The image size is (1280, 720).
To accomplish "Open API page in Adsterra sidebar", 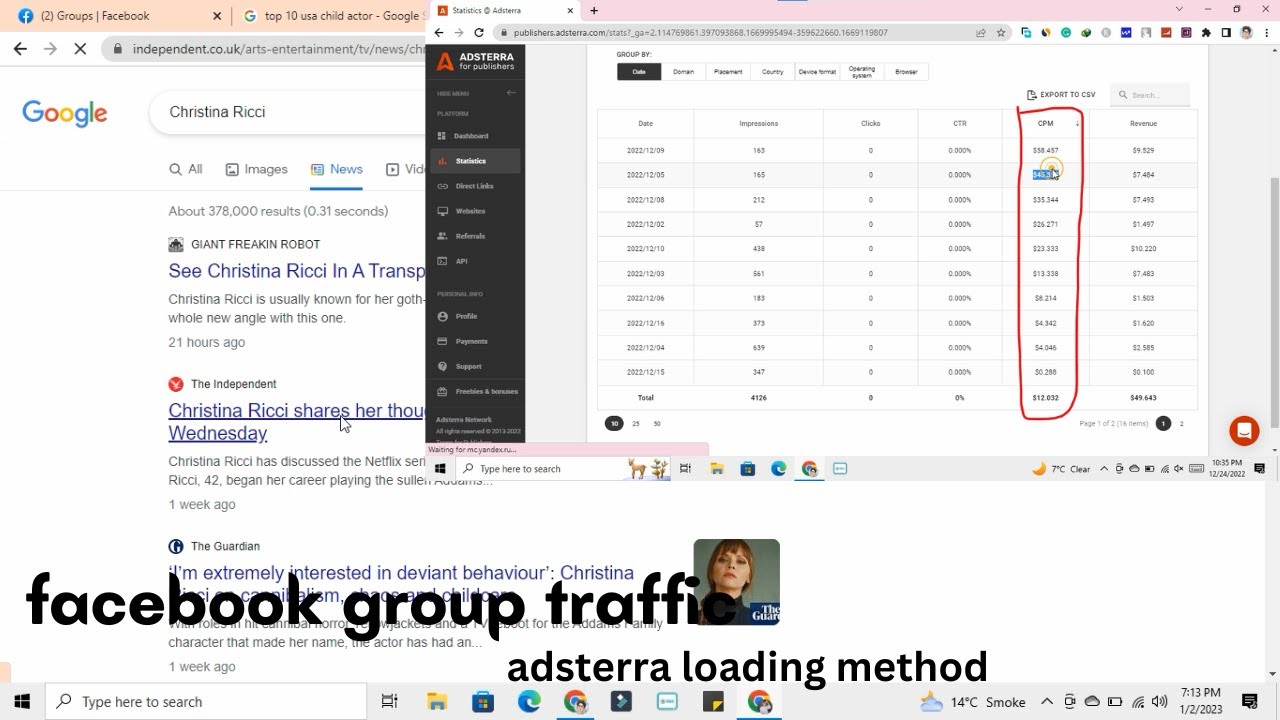I will point(461,261).
